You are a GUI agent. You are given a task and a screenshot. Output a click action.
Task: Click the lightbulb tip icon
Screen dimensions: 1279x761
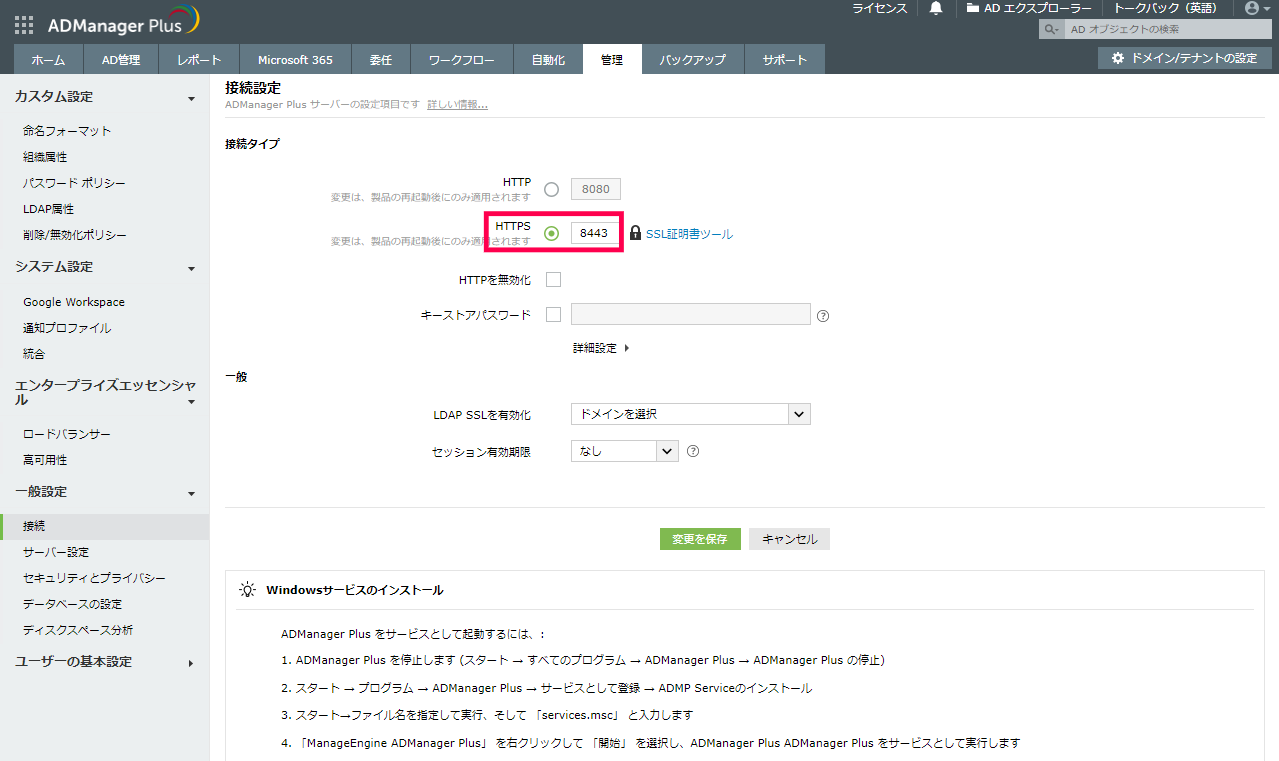click(247, 590)
